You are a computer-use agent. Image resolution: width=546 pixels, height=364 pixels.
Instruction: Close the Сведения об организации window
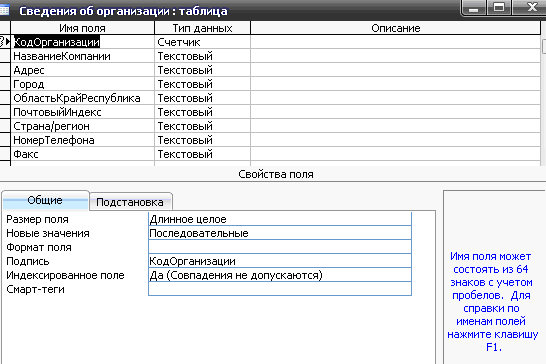[532, 7]
